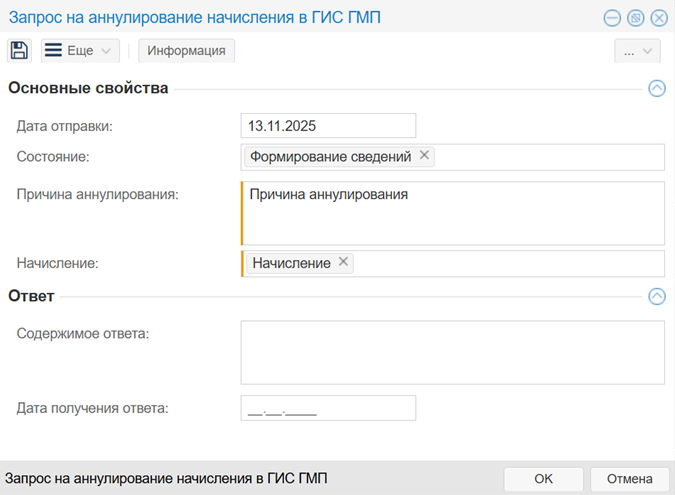Click the Дата отправки date field
Viewport: 675px width, 495px height.
coord(327,126)
